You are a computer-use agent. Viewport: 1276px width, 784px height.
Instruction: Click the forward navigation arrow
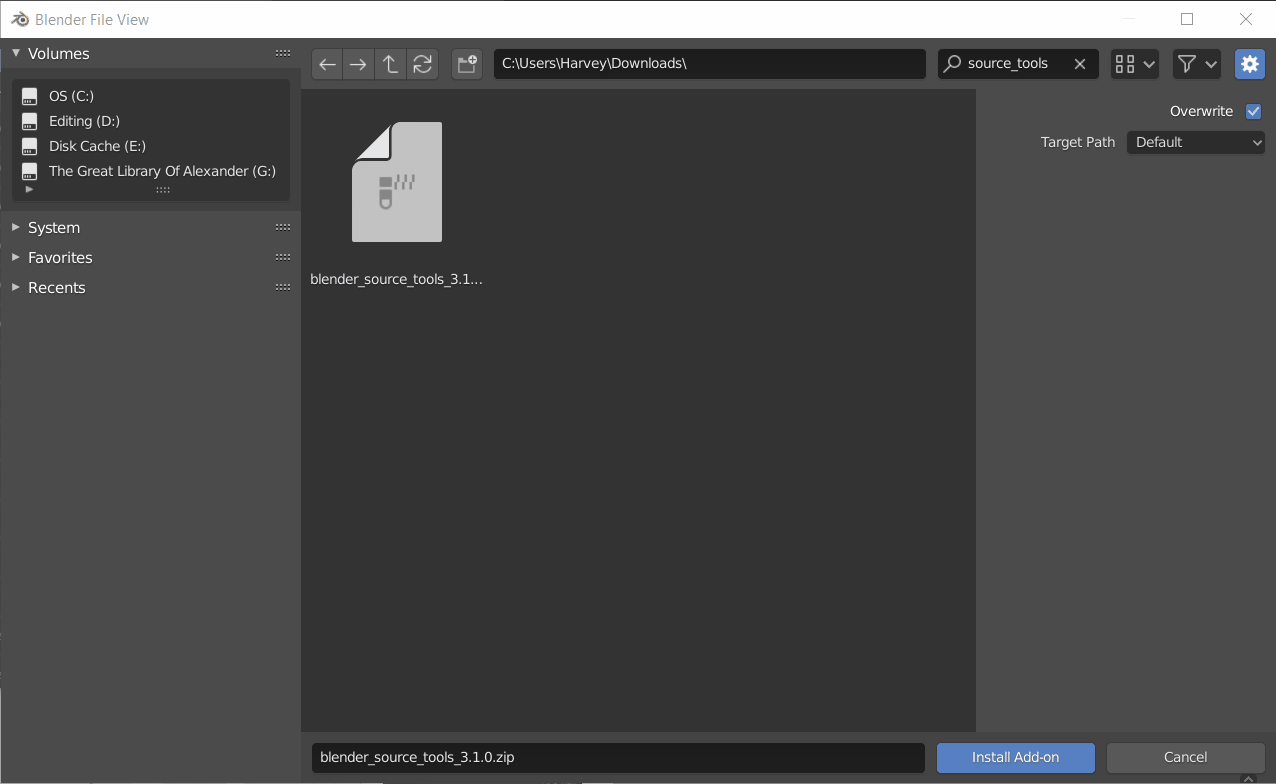coord(358,64)
